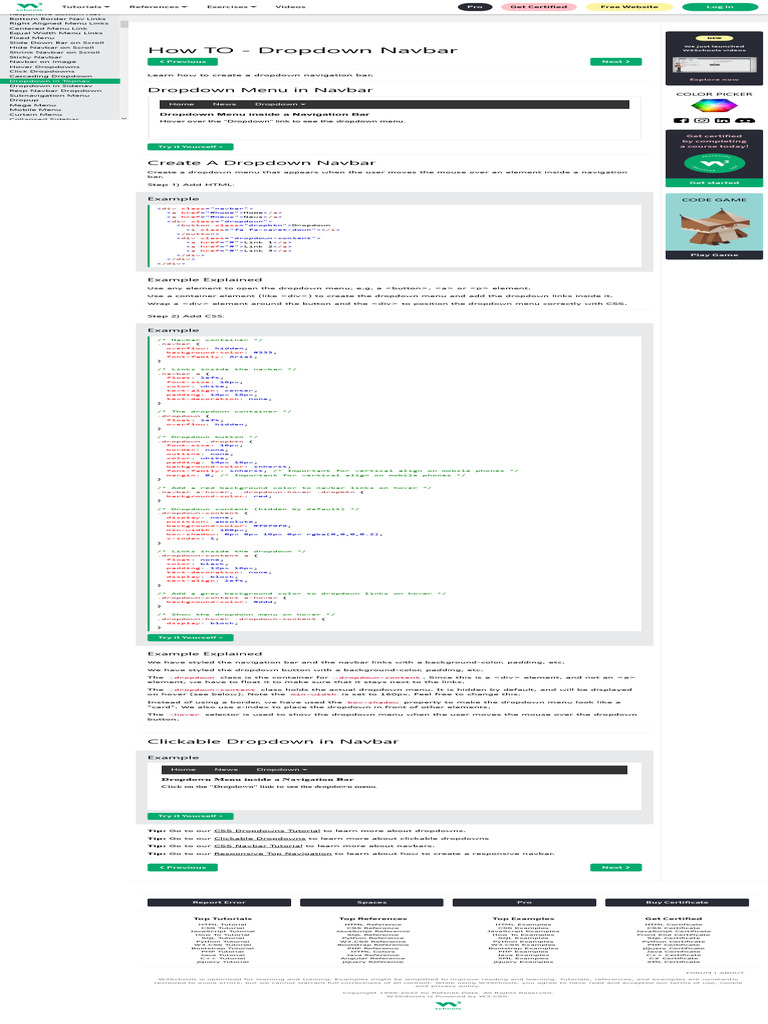Open the Discord social icon

point(744,120)
